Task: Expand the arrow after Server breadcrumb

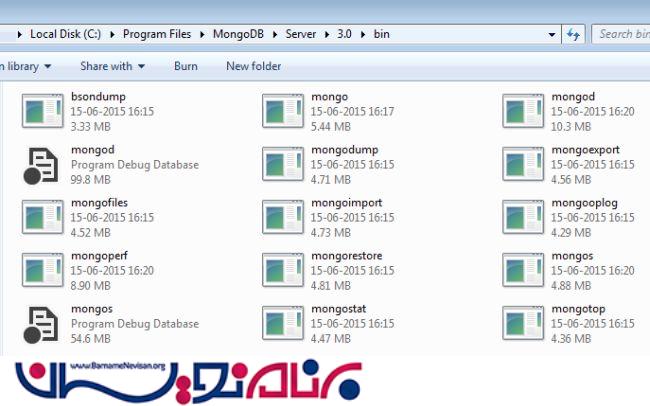Action: pyautogui.click(x=327, y=34)
